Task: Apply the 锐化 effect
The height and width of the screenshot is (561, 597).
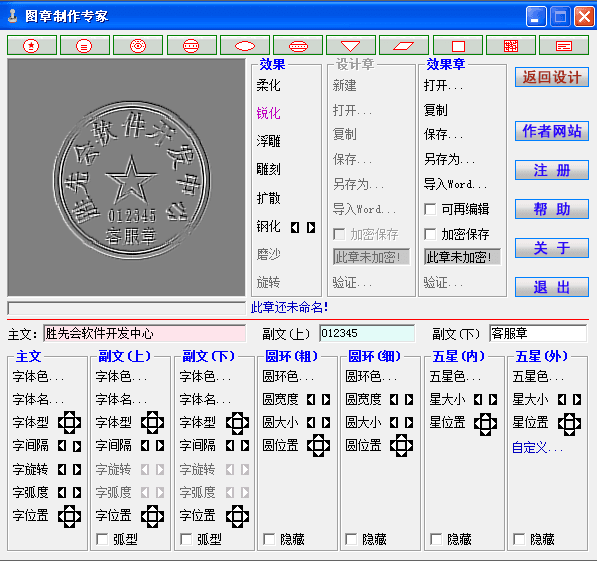Action: [x=268, y=113]
